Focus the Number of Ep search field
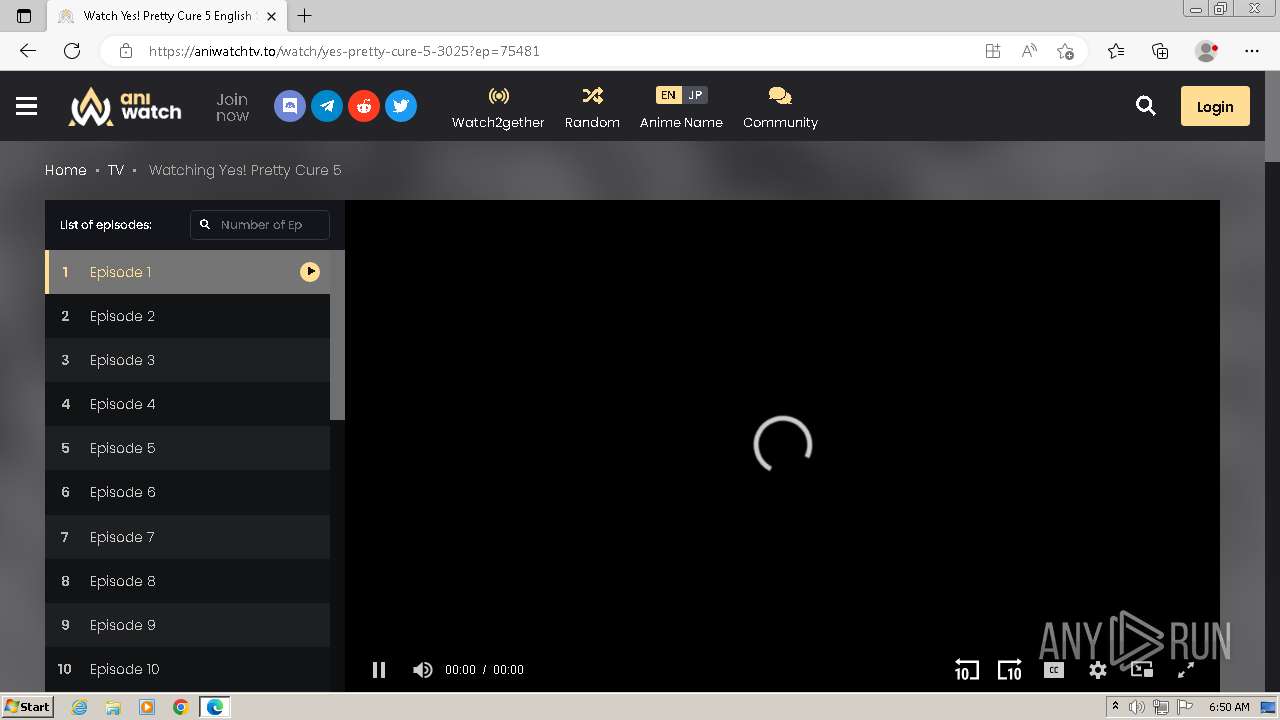Viewport: 1280px width, 720px height. point(260,225)
